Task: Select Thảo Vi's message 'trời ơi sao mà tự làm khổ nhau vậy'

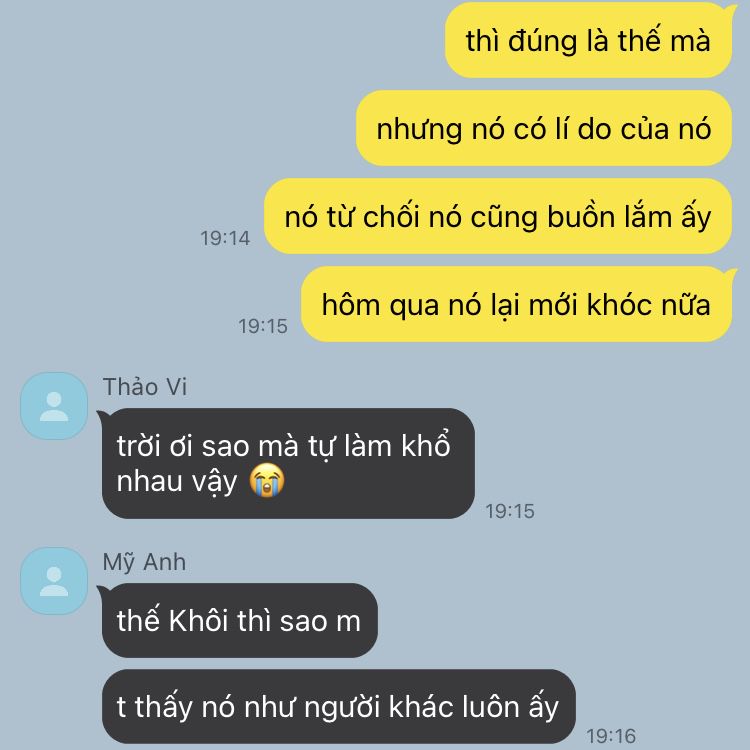Action: [x=288, y=463]
